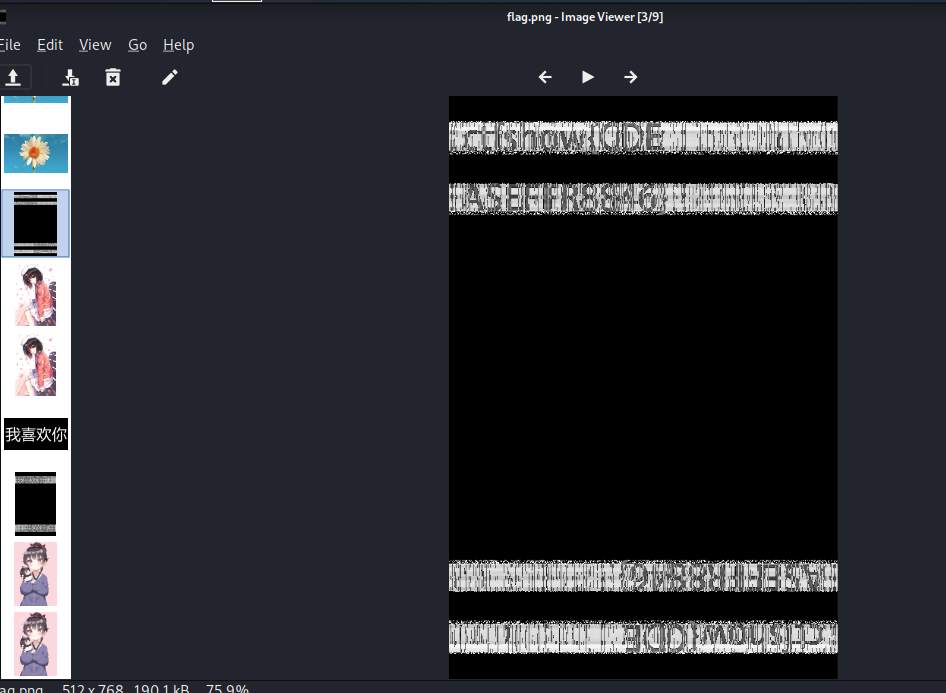The image size is (946, 693).
Task: Open the Go menu
Action: point(137,45)
